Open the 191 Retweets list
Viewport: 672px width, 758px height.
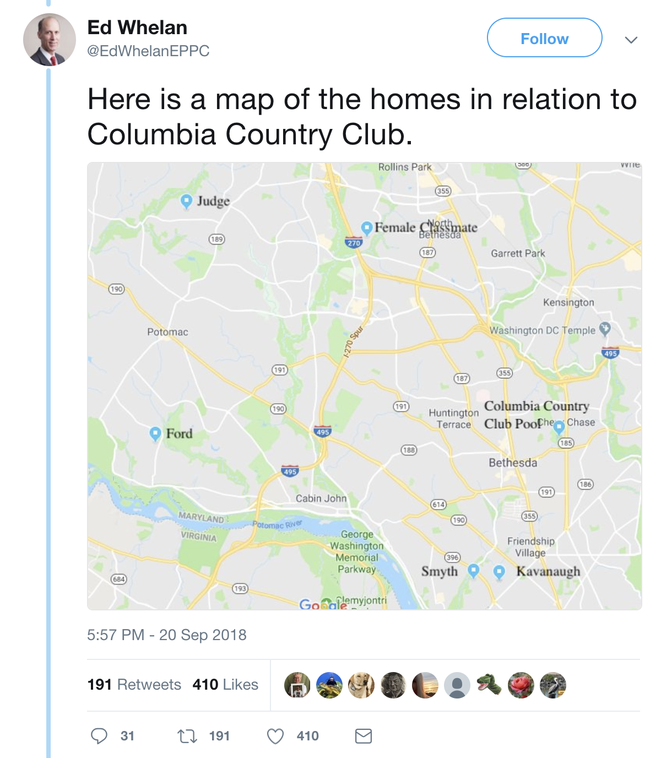click(x=134, y=685)
